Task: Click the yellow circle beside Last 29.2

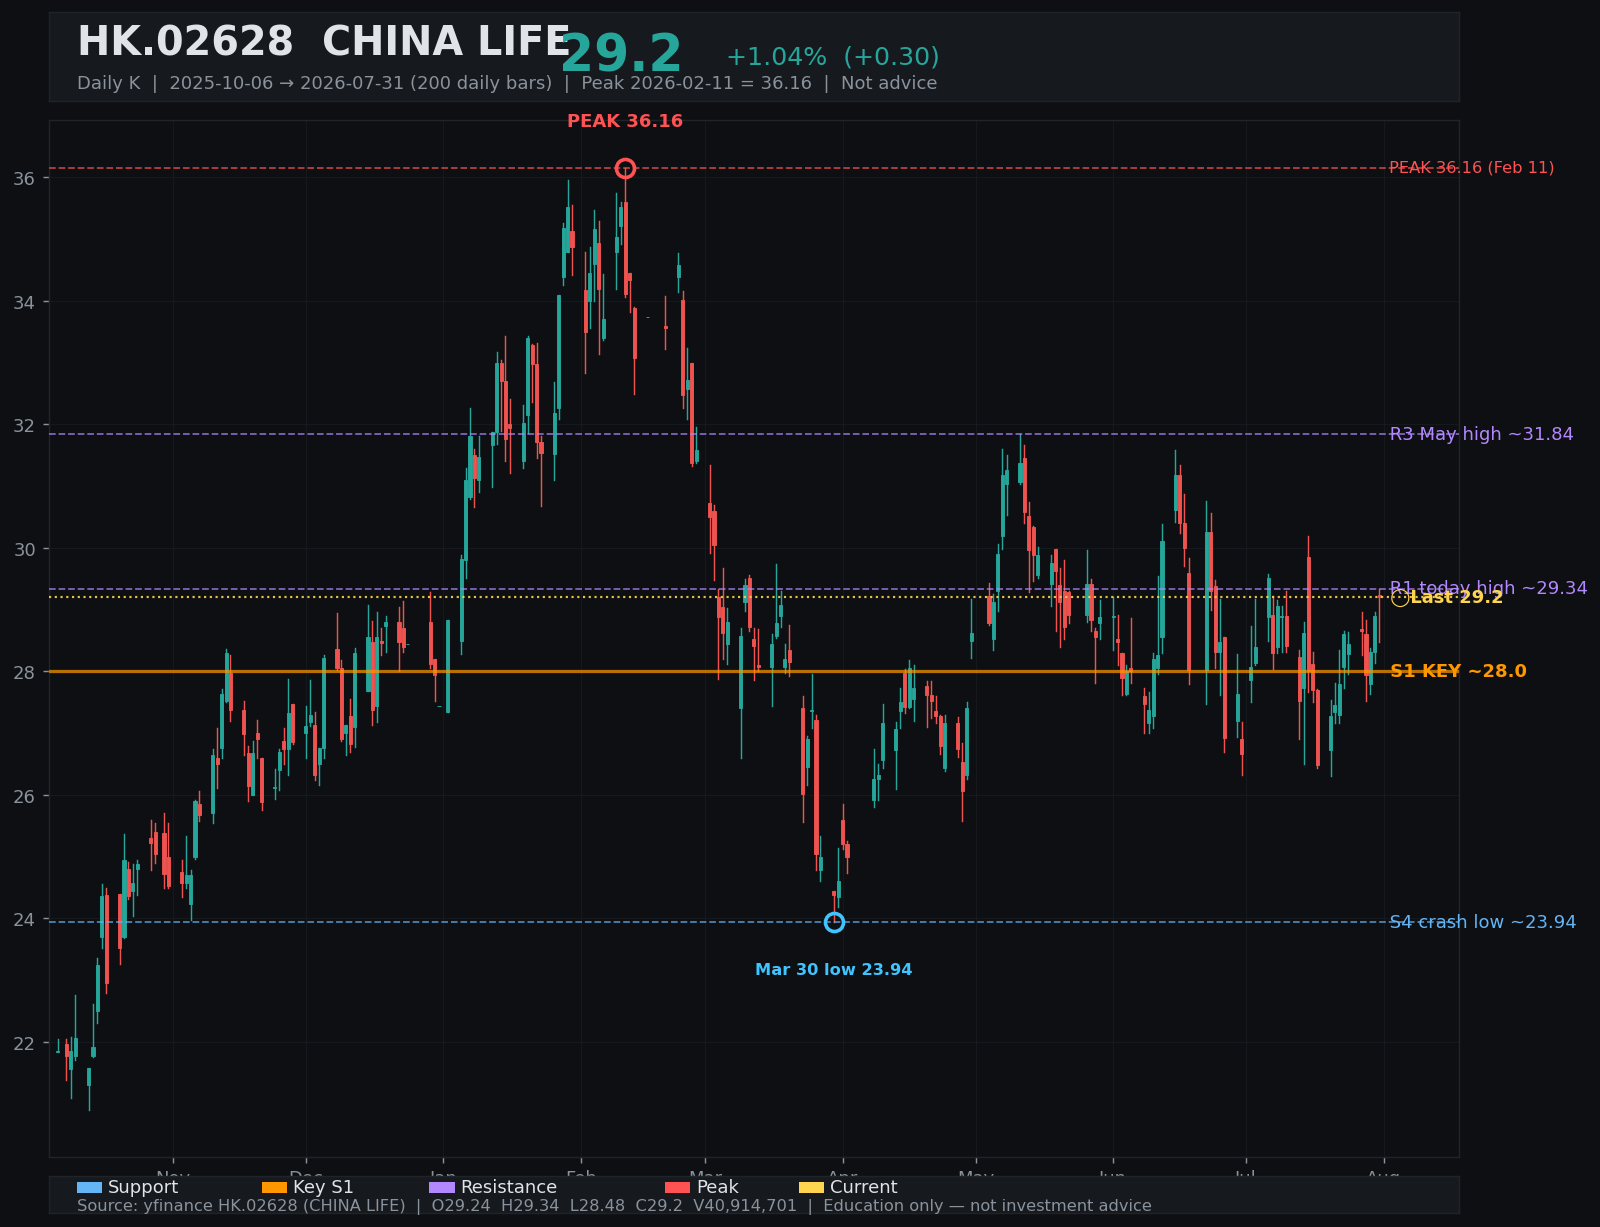Action: [1400, 598]
